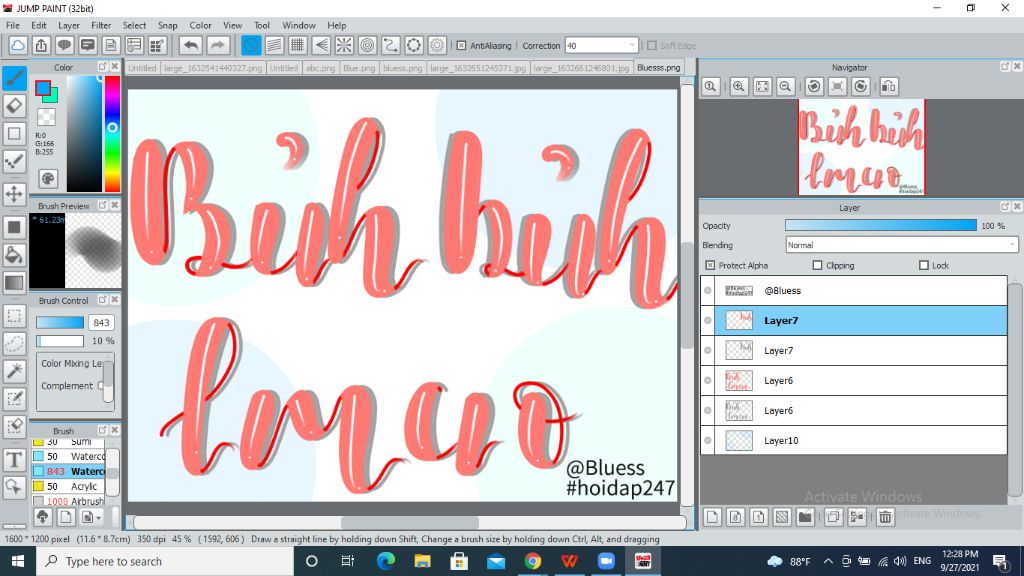Screen dimensions: 1024x576
Task: Switch to the bluess.png tab
Action: click(x=402, y=67)
